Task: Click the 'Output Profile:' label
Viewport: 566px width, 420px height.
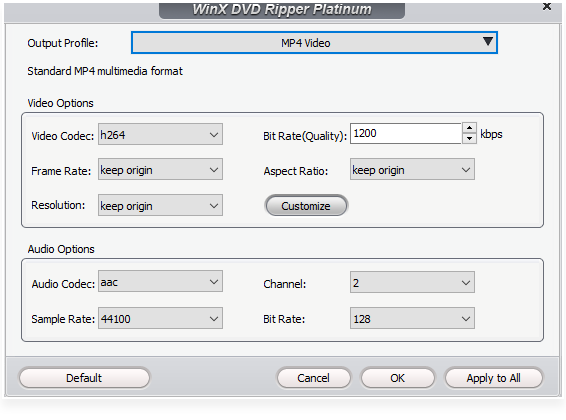Action: [62, 43]
